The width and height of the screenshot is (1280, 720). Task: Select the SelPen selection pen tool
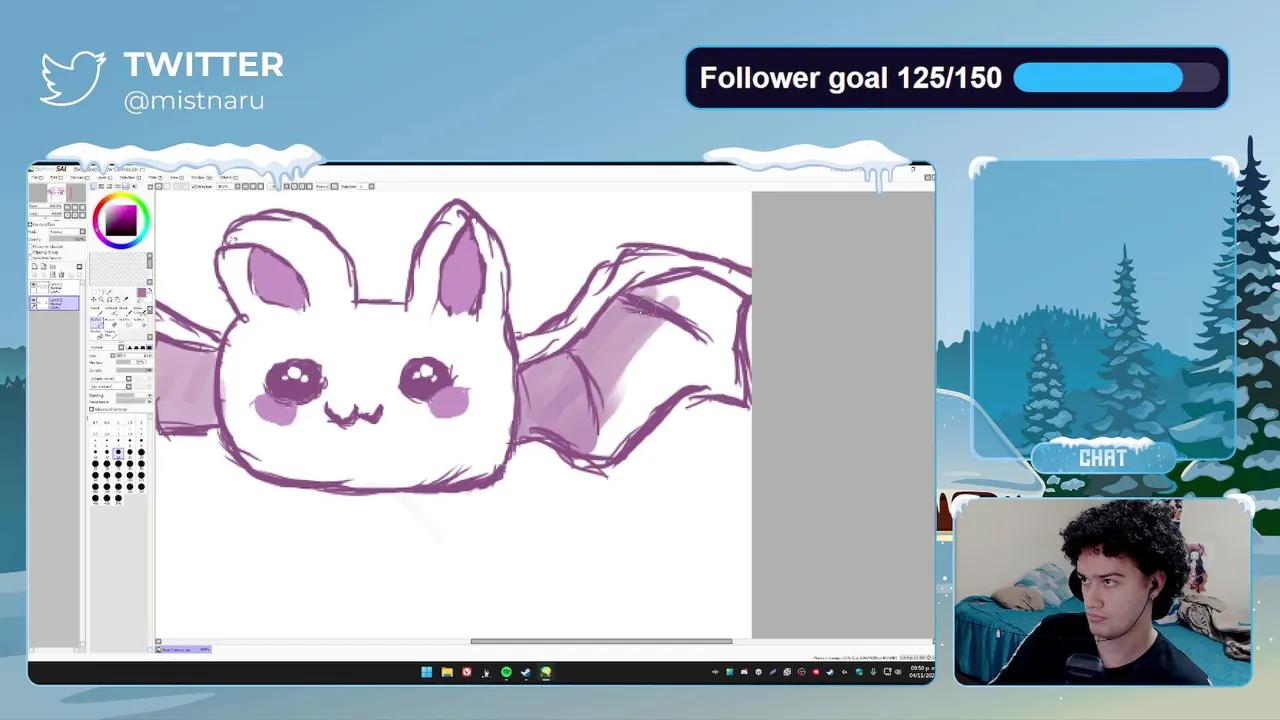click(126, 323)
